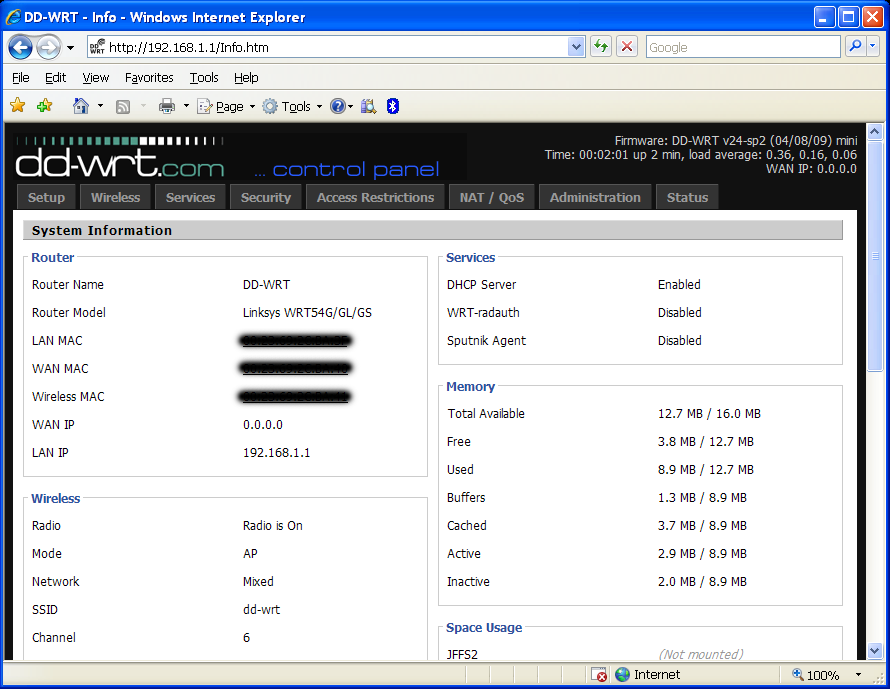Click JFFS2 (Not mounted) text
890x689 pixels.
coord(700,654)
